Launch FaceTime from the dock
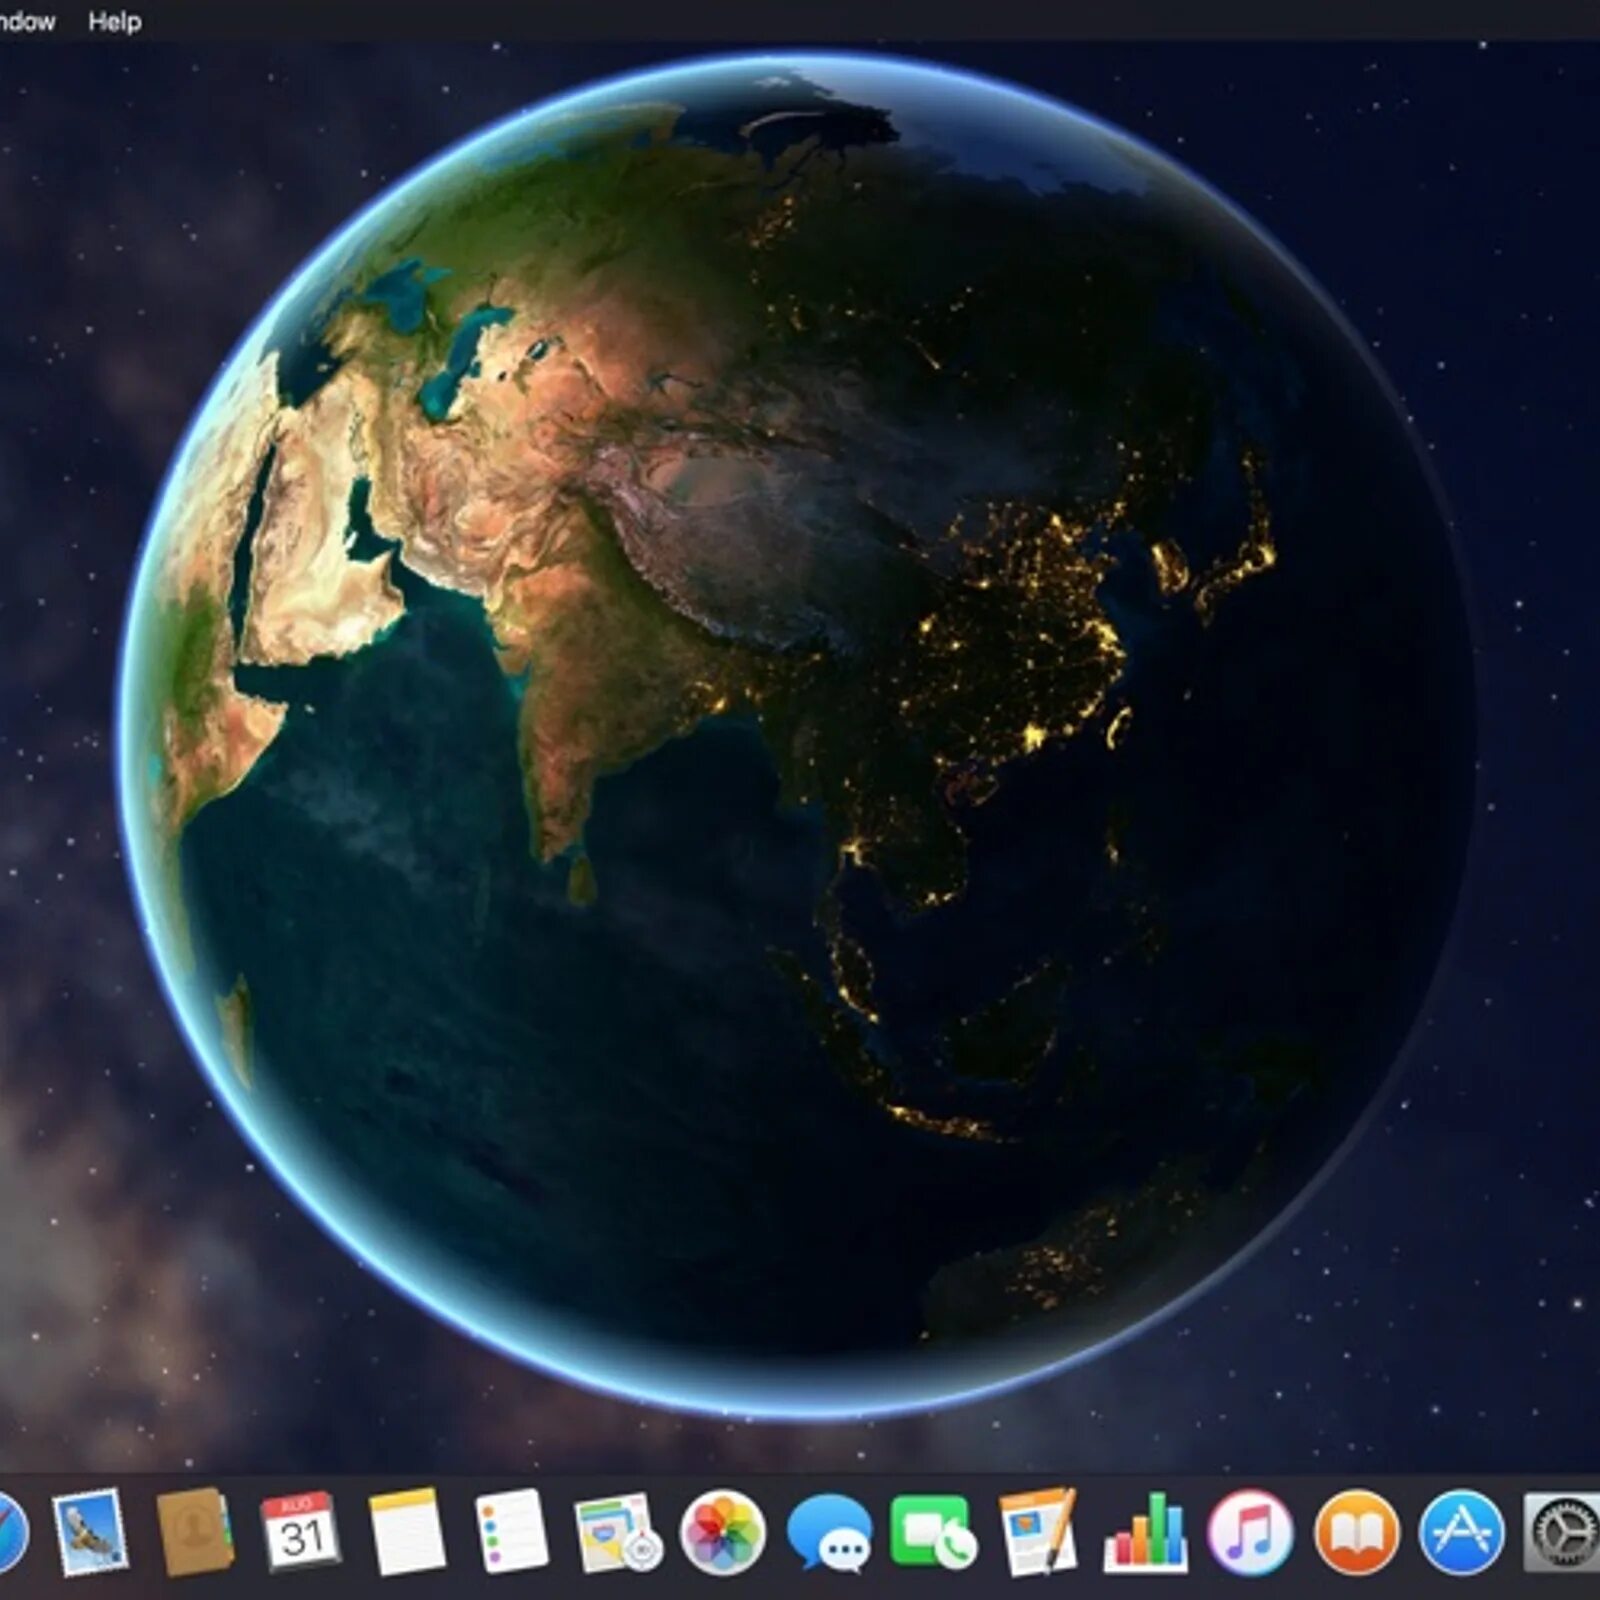Image resolution: width=1600 pixels, height=1600 pixels. [934, 1533]
